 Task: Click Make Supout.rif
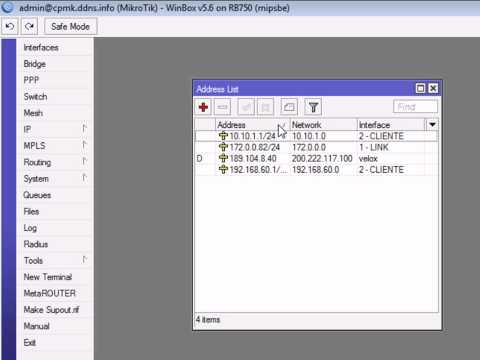[x=55, y=310]
